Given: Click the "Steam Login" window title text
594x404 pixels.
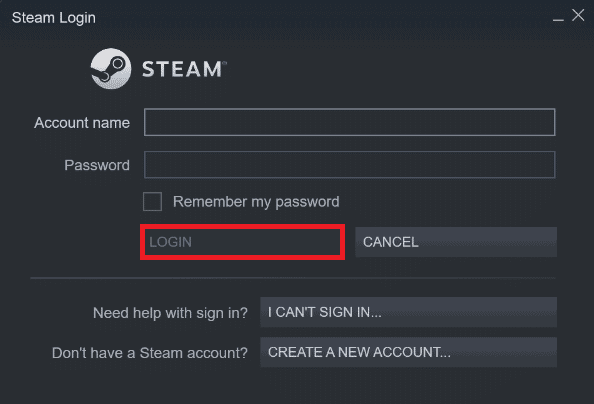Looking at the screenshot, I should coord(53,18).
